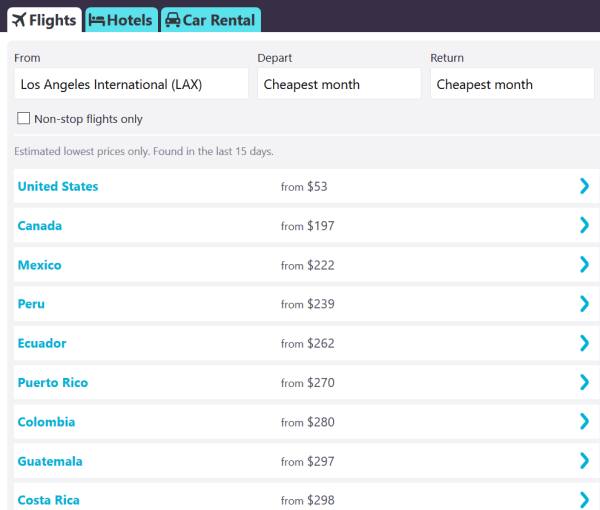Click the arrow icon in Peru row
The height and width of the screenshot is (510, 600).
pyautogui.click(x=585, y=304)
